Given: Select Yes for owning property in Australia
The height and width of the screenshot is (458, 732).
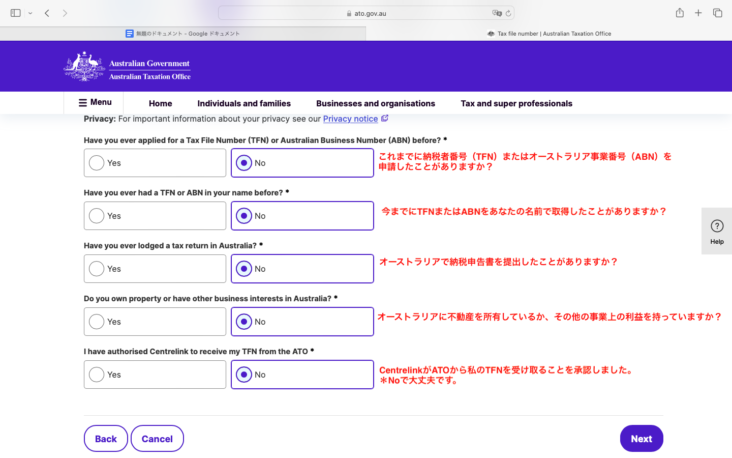Looking at the screenshot, I should point(96,321).
